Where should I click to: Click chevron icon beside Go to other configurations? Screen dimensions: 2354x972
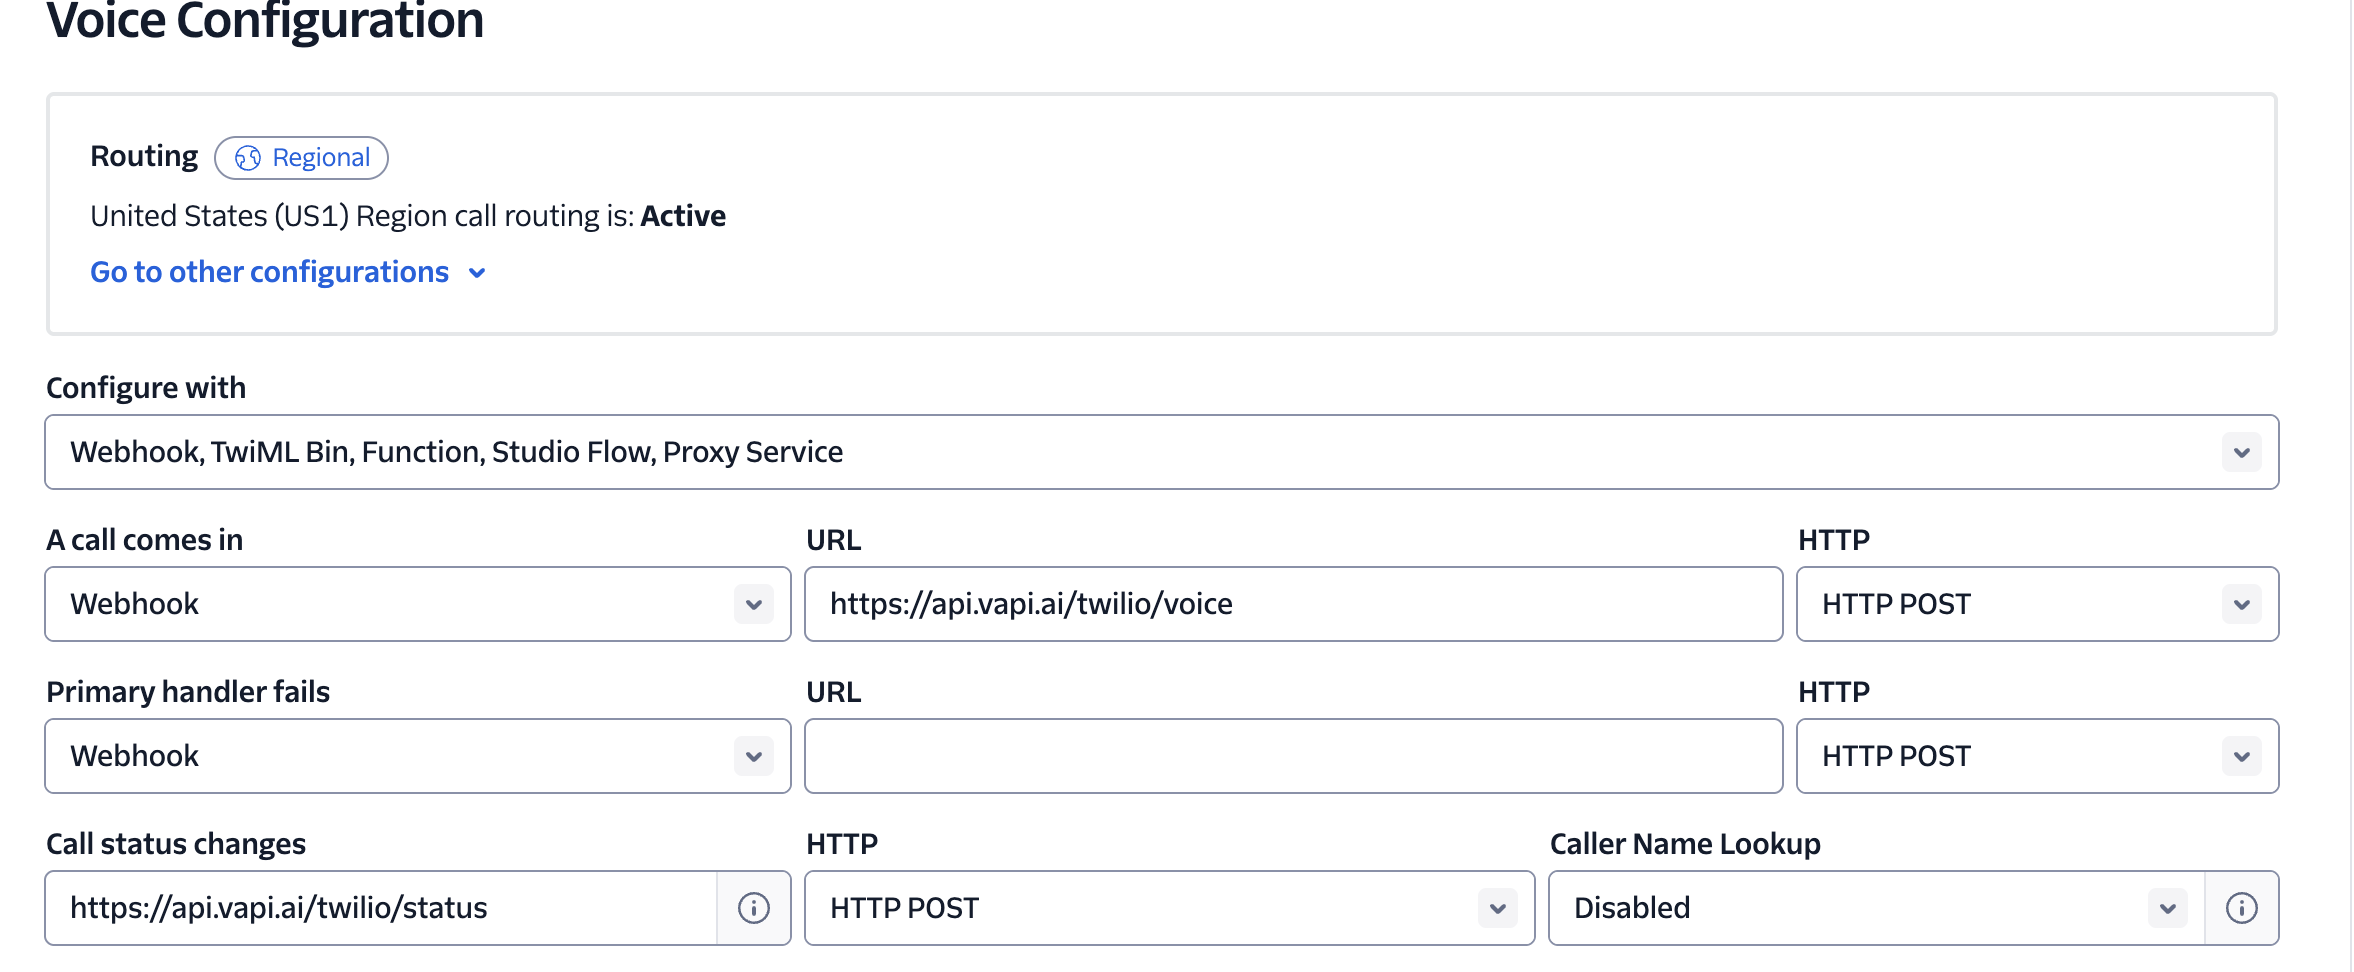click(x=478, y=273)
